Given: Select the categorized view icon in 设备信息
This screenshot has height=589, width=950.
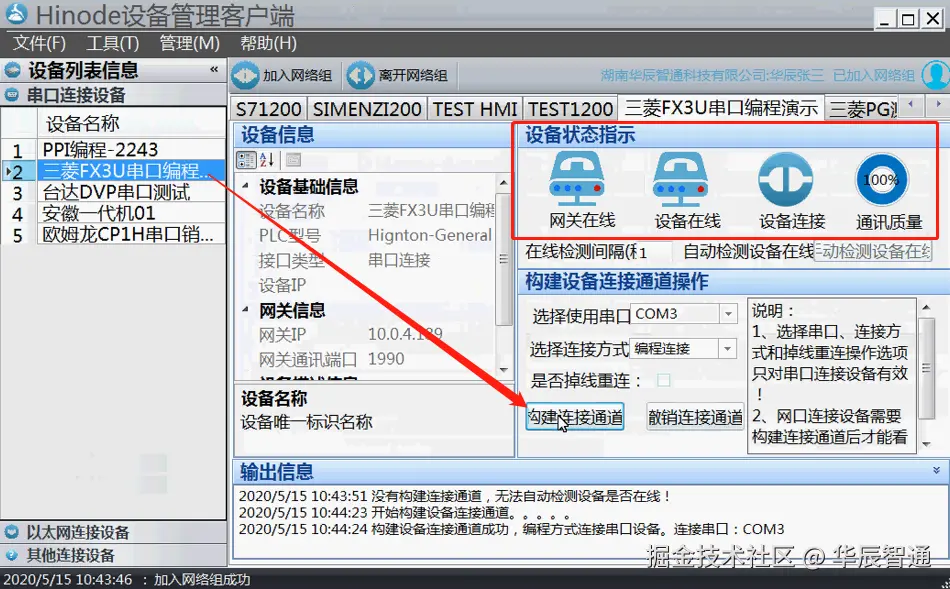Looking at the screenshot, I should 246,161.
